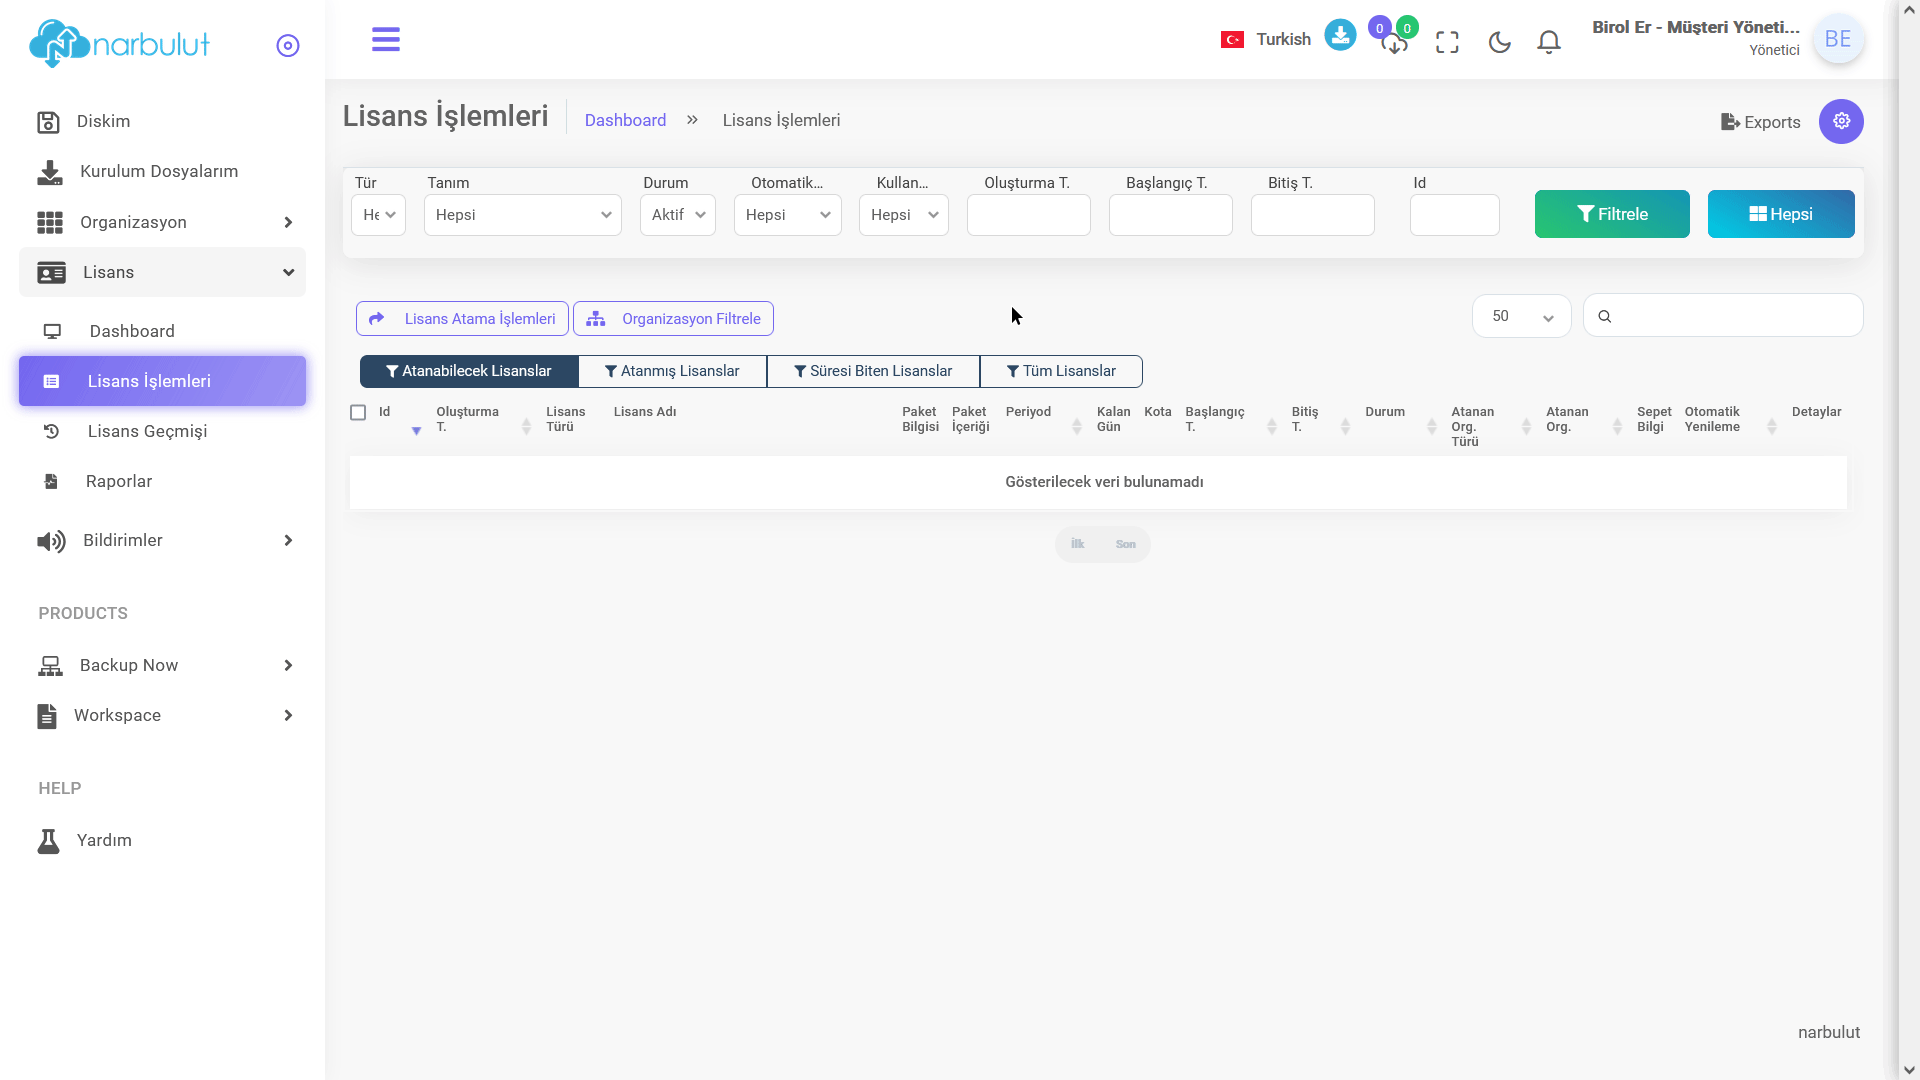Click the BE user avatar
Screen dimensions: 1920x1080
click(x=1838, y=39)
